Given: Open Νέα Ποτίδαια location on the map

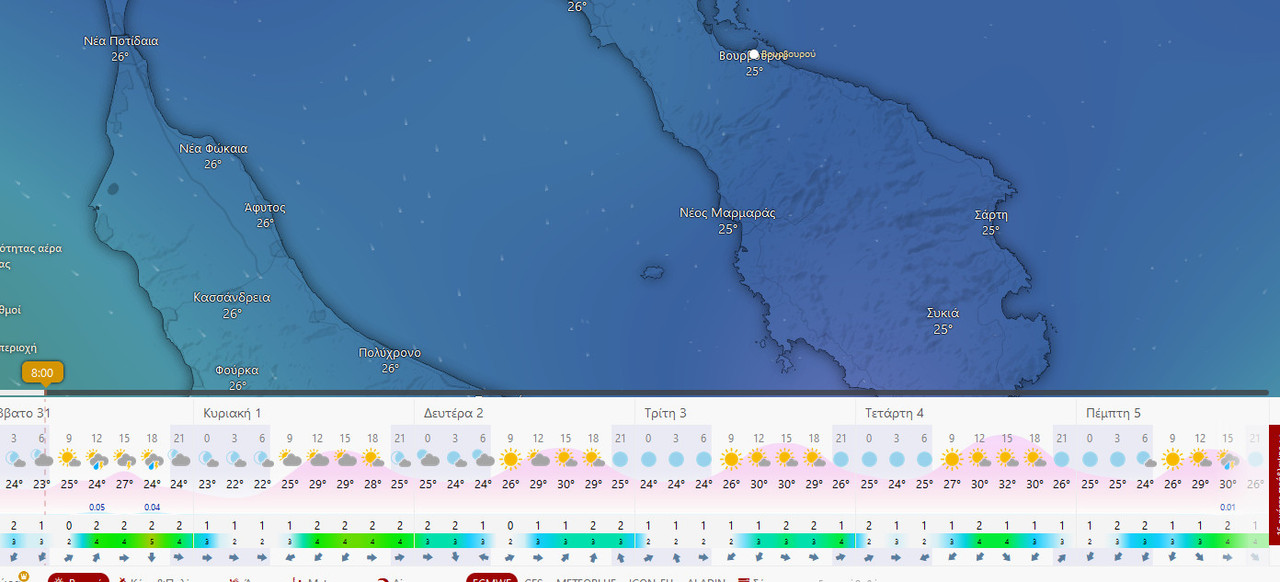Looking at the screenshot, I should (x=121, y=41).
